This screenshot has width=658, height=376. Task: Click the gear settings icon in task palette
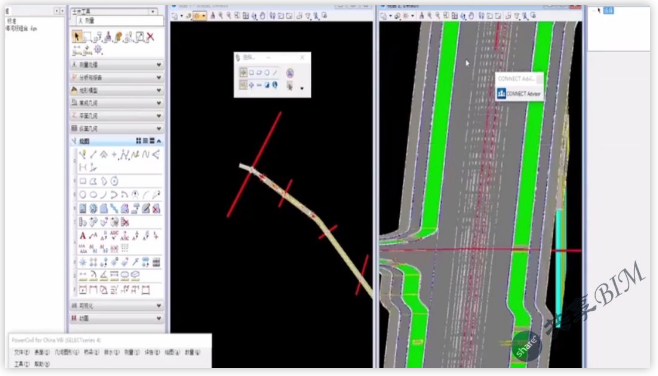[98, 50]
